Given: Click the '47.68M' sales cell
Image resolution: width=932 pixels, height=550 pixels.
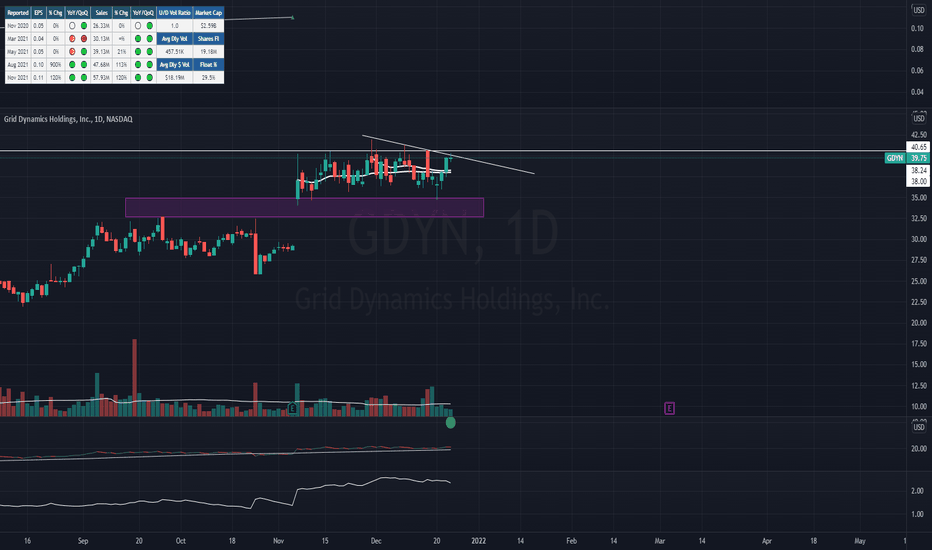Looking at the screenshot, I should coord(102,64).
